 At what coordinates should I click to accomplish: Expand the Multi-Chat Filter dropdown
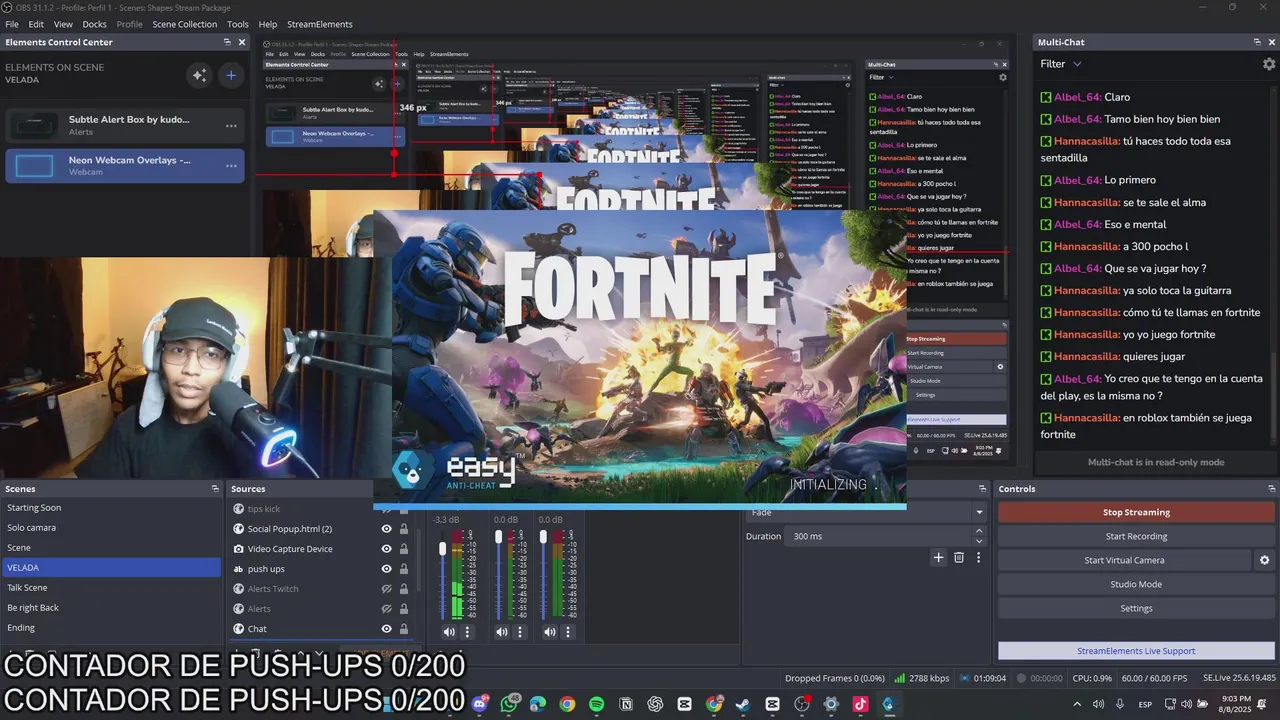[1061, 64]
